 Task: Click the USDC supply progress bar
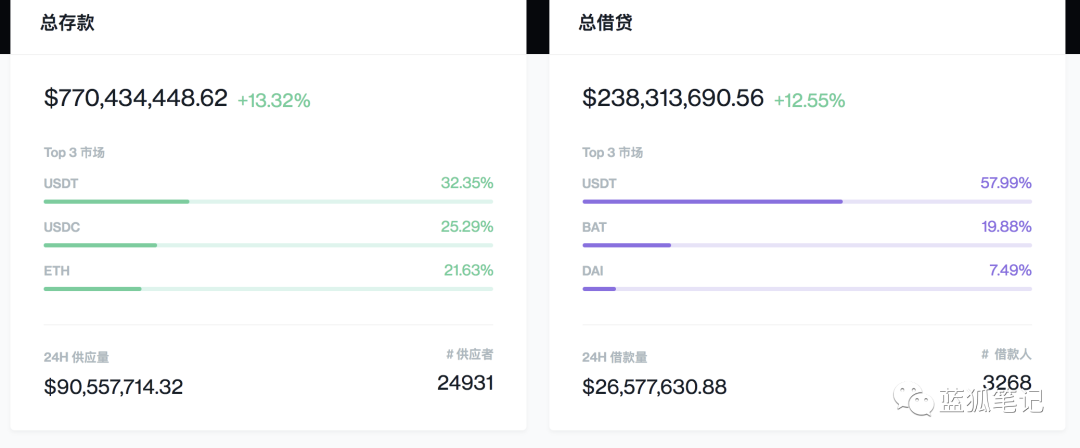(x=269, y=245)
